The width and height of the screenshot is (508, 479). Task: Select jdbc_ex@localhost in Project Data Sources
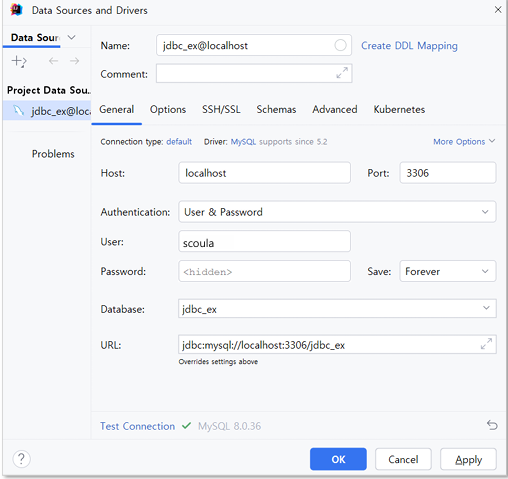(47, 111)
